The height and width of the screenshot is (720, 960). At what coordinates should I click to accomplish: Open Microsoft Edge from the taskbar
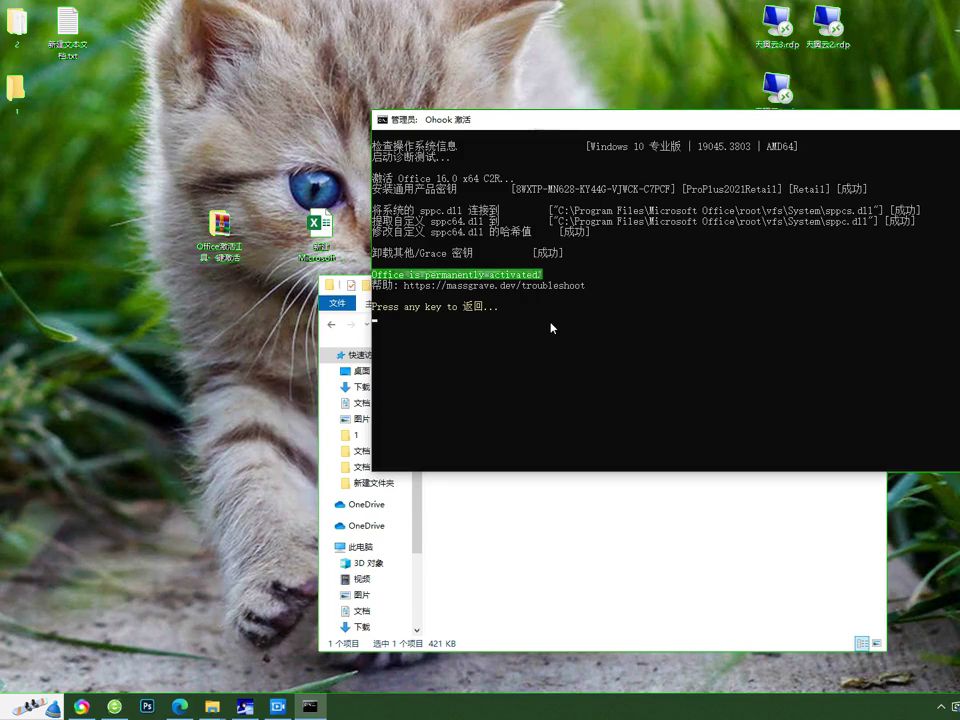(180, 707)
